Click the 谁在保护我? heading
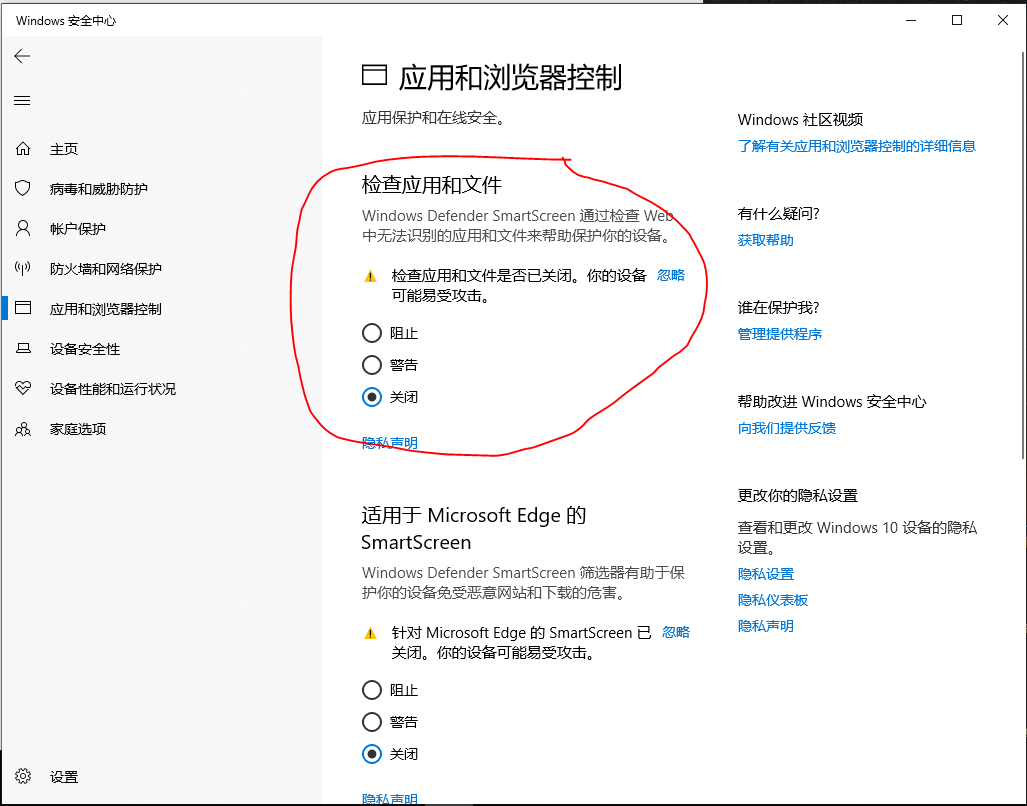Screen dimensions: 1027x806 (778, 308)
